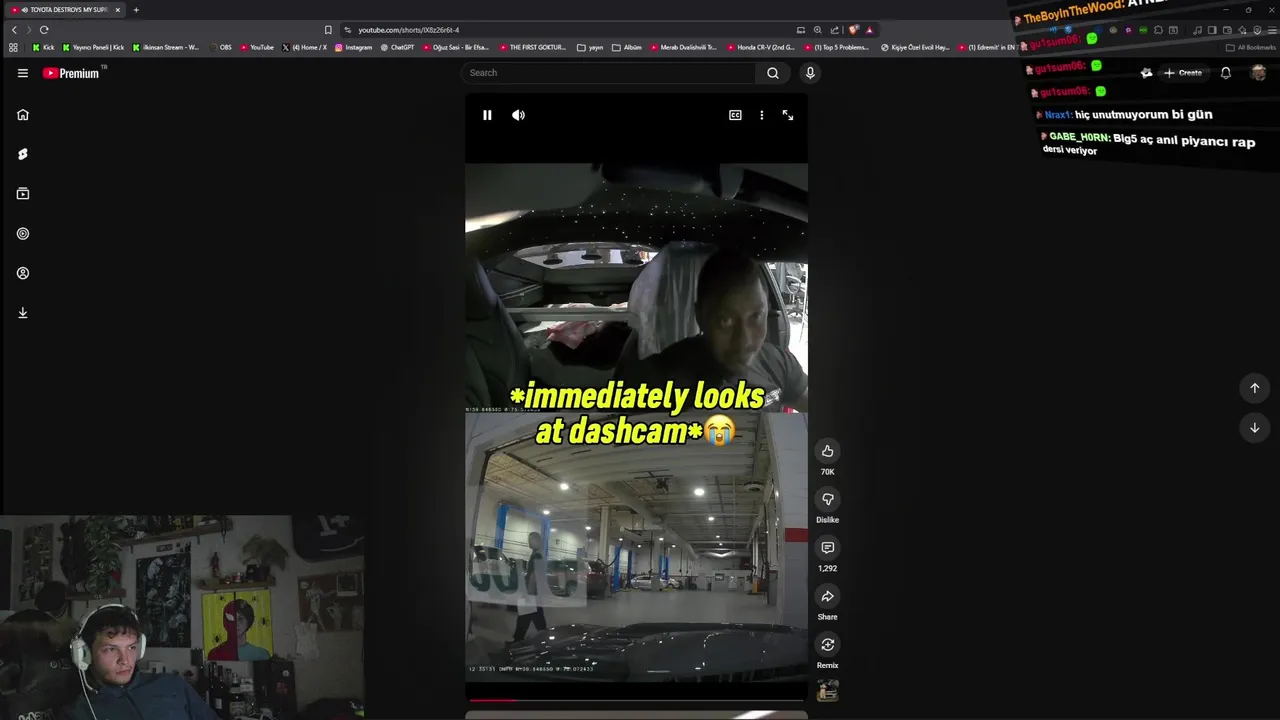1280x720 pixels.
Task: Open the Instagram bookmark
Action: pyautogui.click(x=353, y=47)
